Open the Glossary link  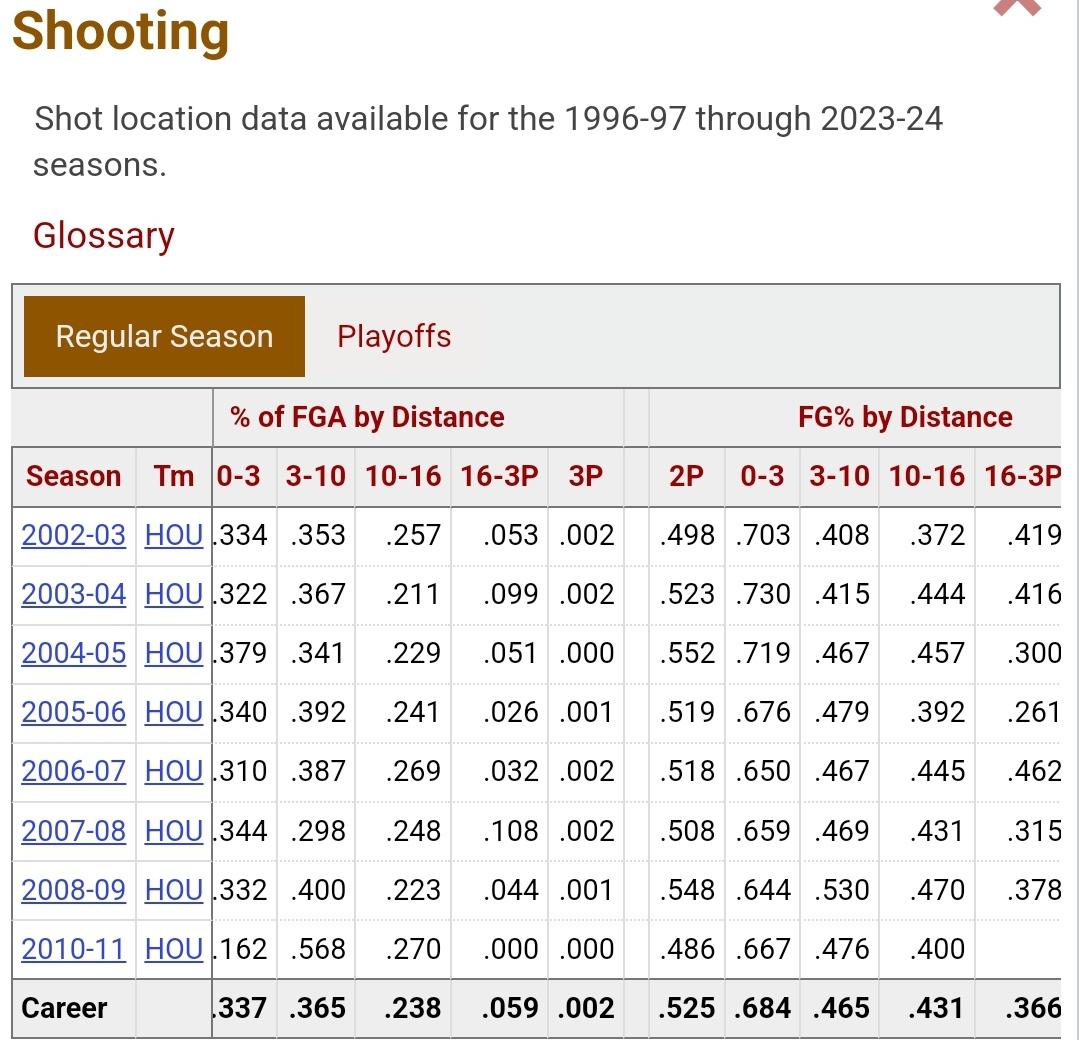click(x=104, y=236)
